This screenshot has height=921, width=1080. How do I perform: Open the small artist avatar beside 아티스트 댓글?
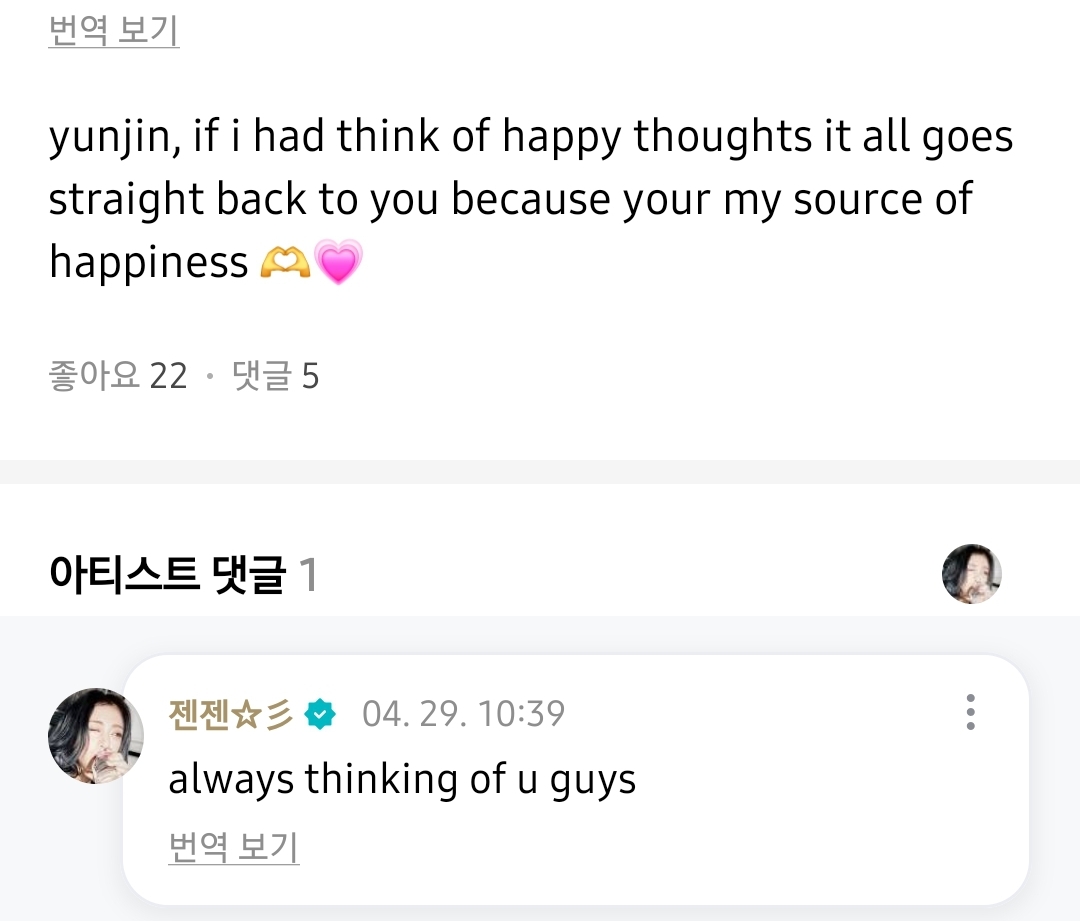971,574
